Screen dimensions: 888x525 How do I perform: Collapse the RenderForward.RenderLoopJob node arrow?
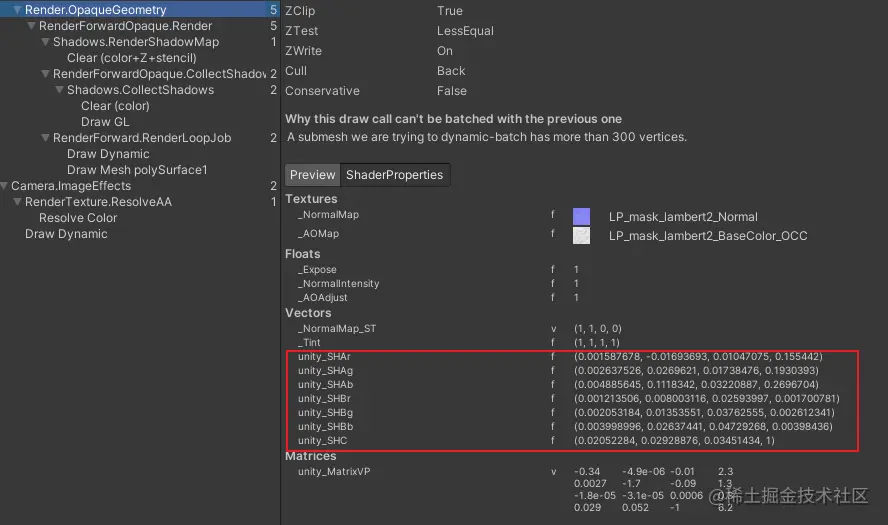coord(45,138)
